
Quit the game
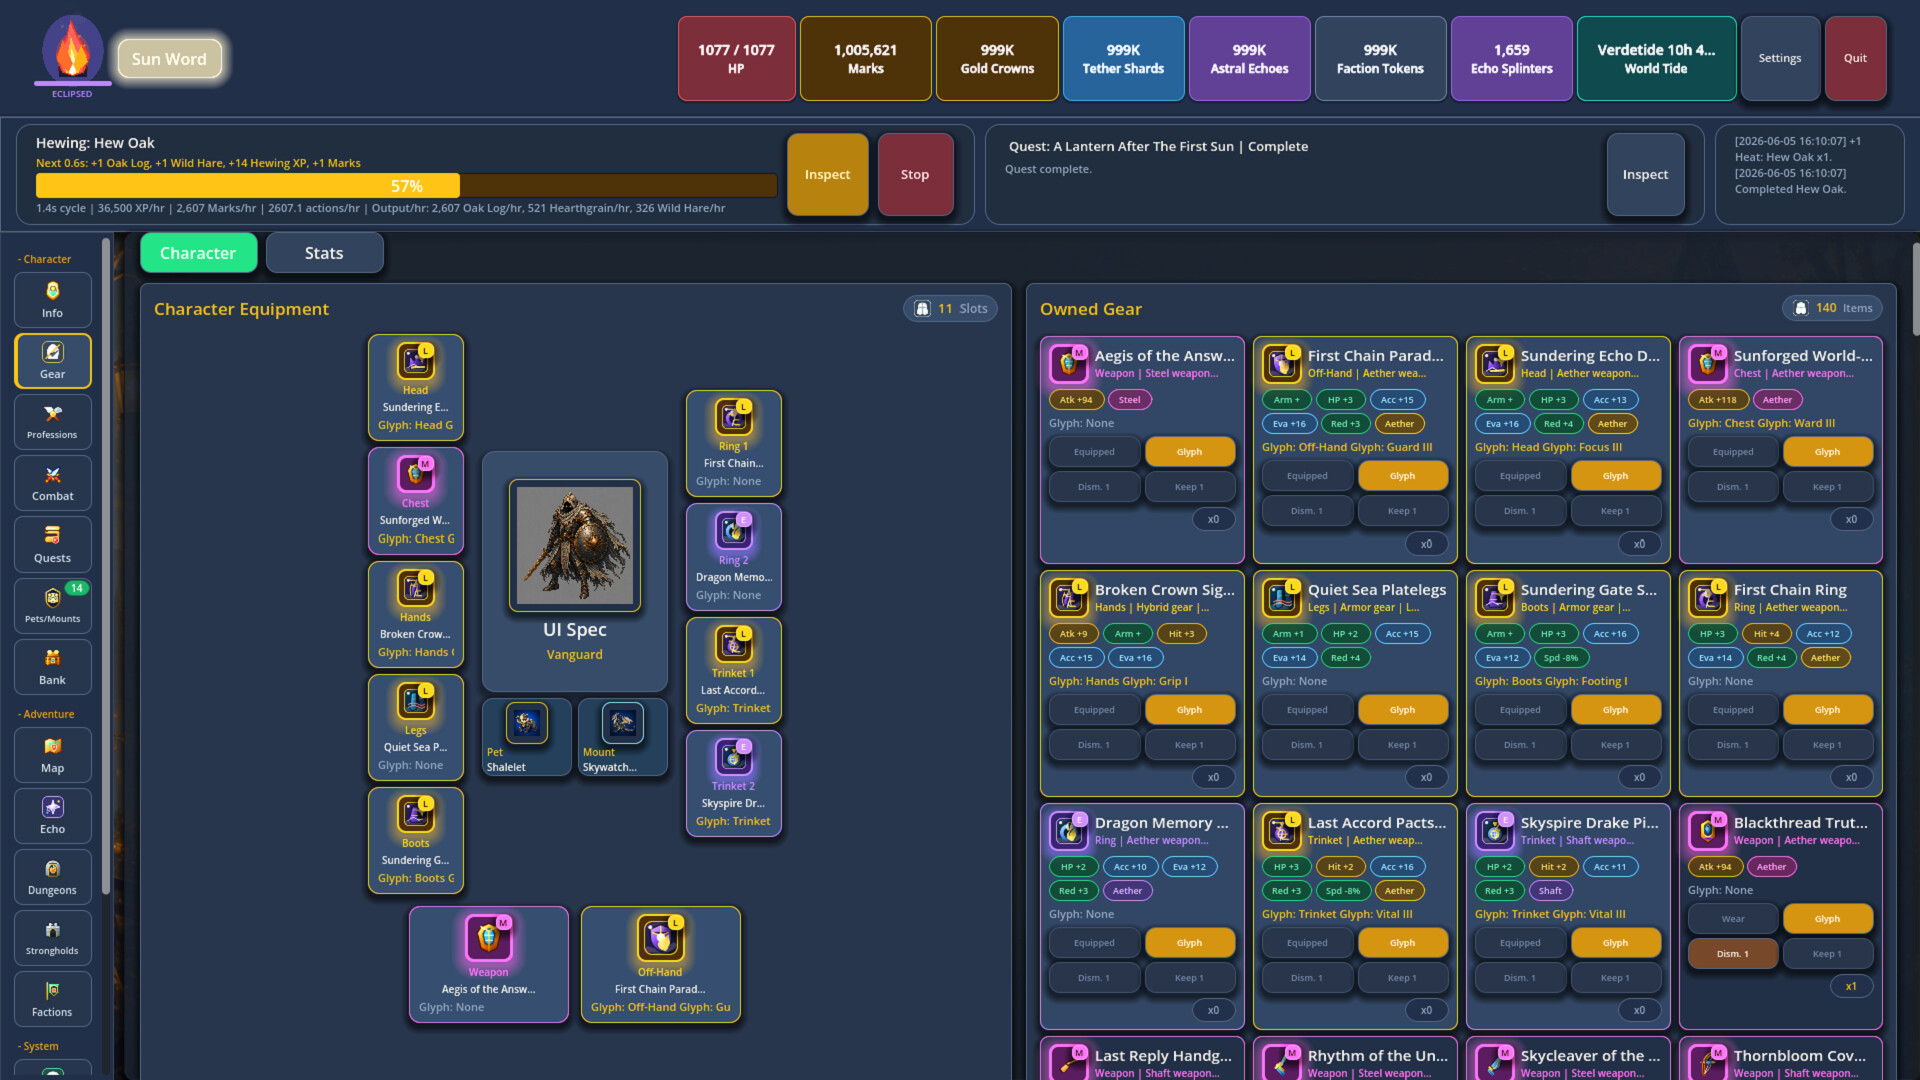pos(1855,58)
